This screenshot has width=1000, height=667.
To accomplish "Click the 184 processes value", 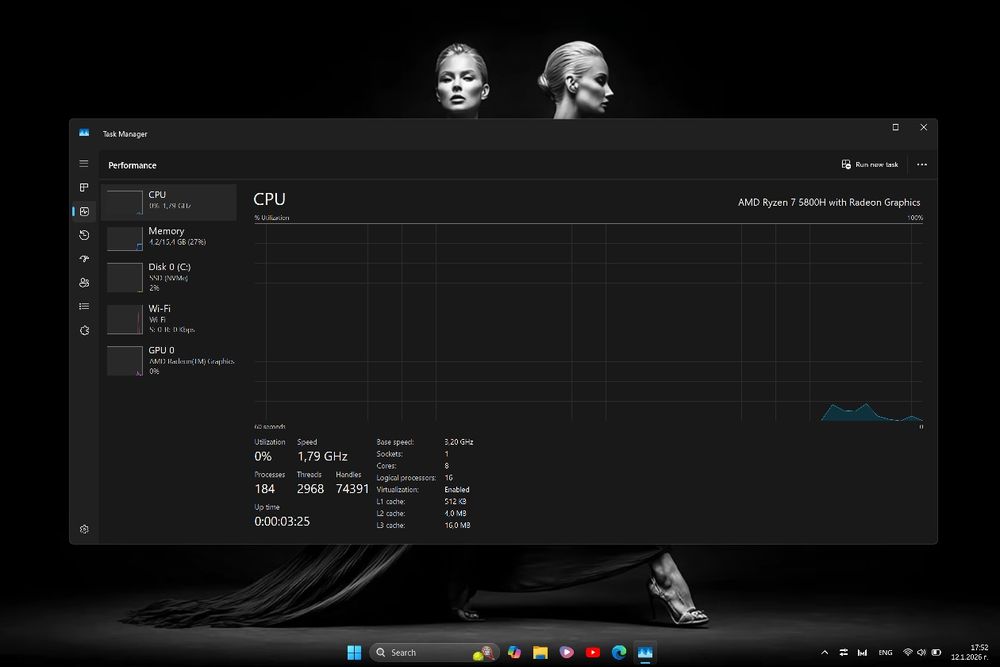I will 265,489.
